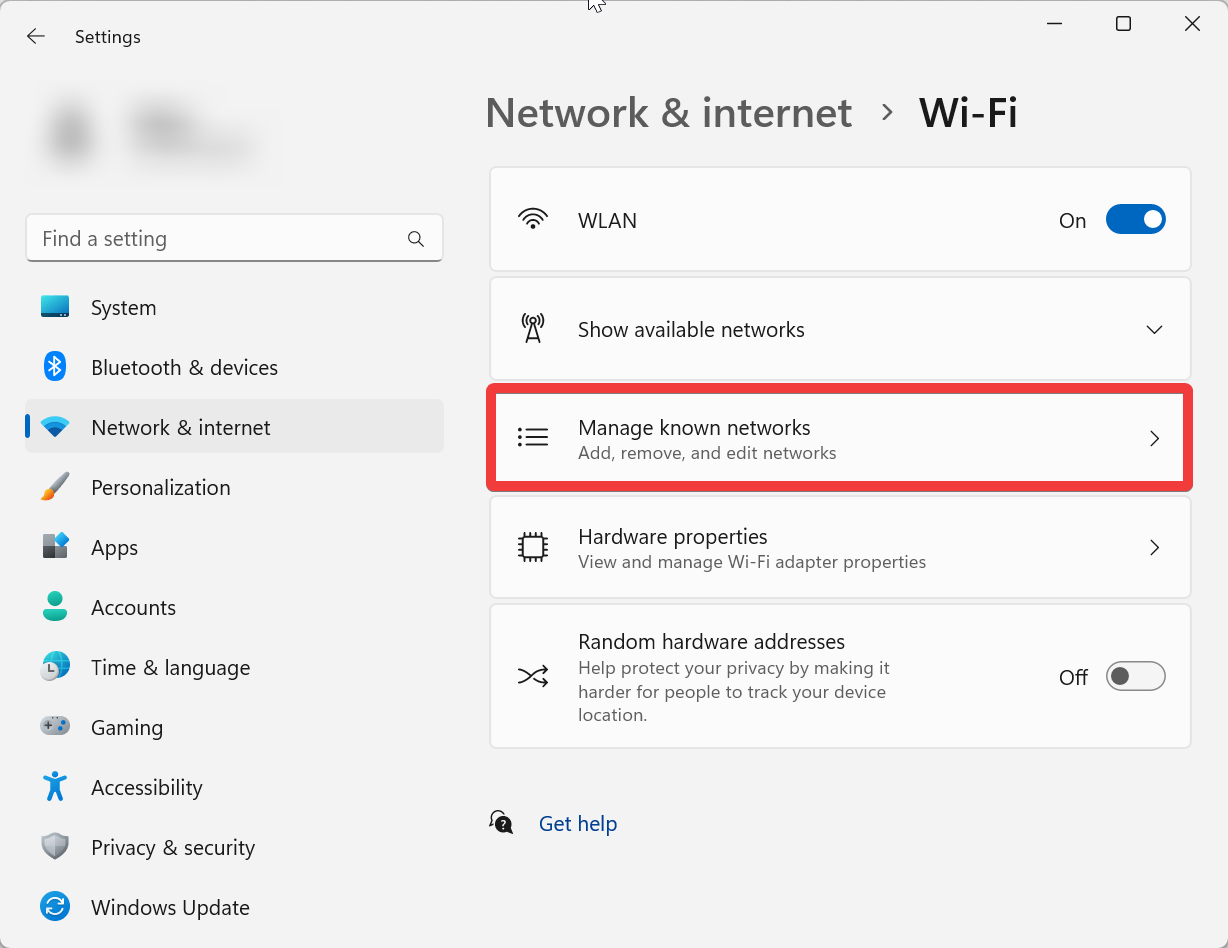The width and height of the screenshot is (1228, 948).
Task: Click the Find a setting field
Action: 234,239
